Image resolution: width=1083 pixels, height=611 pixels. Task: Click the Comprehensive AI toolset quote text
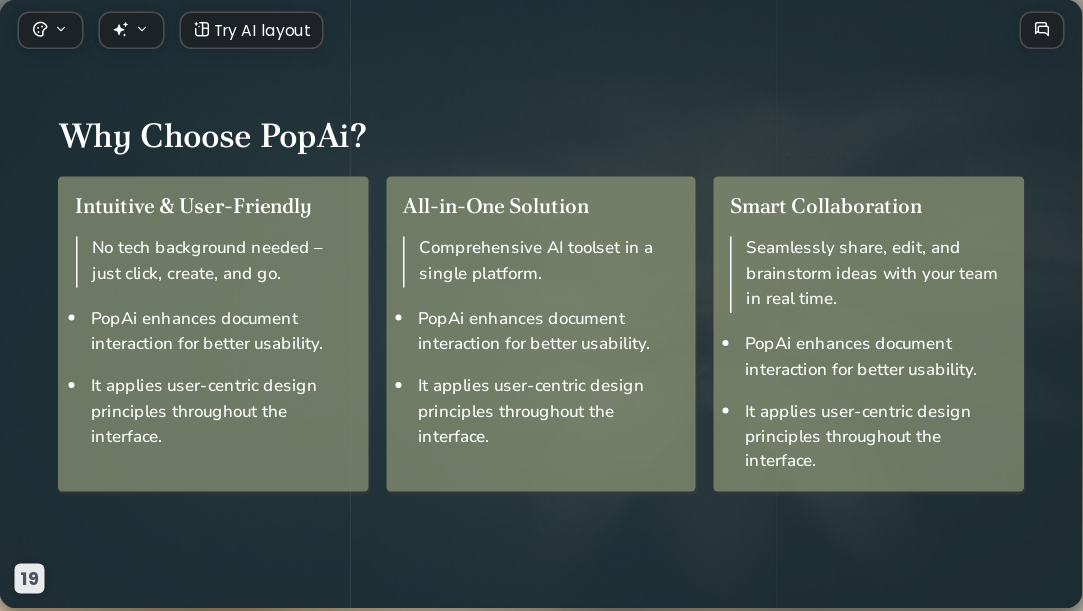point(535,260)
